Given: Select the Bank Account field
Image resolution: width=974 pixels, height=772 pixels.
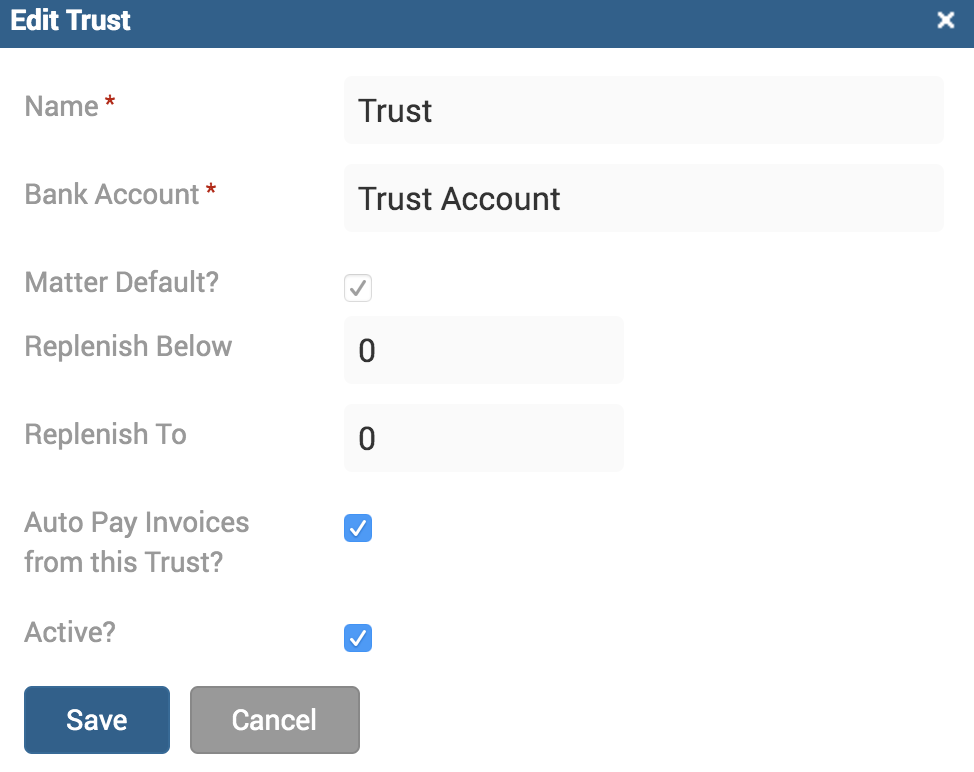Looking at the screenshot, I should tap(644, 199).
